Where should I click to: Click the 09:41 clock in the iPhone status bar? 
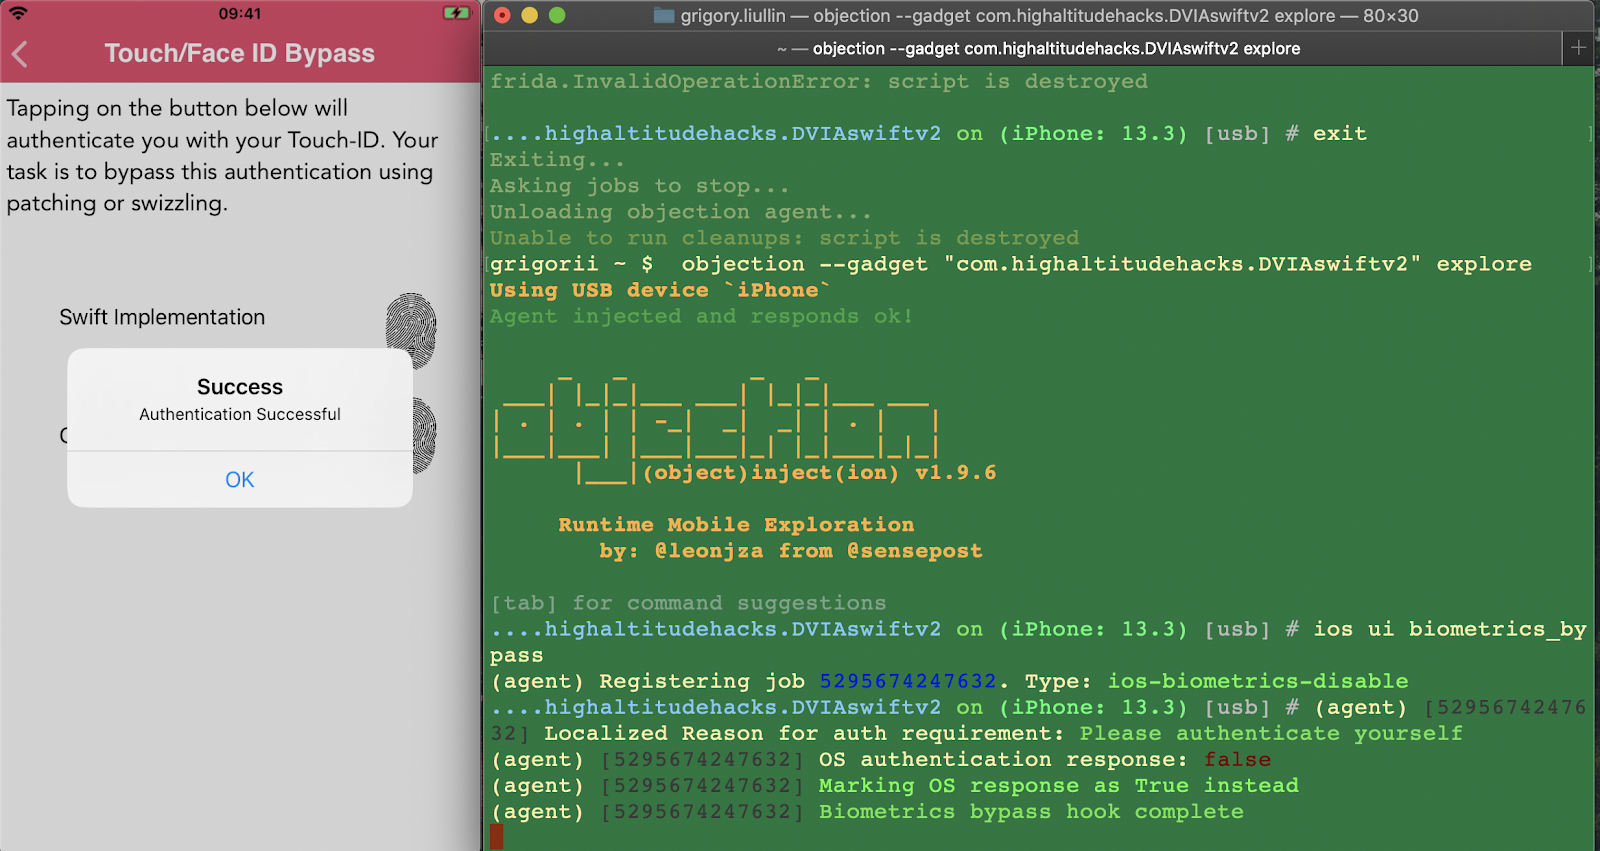[240, 13]
